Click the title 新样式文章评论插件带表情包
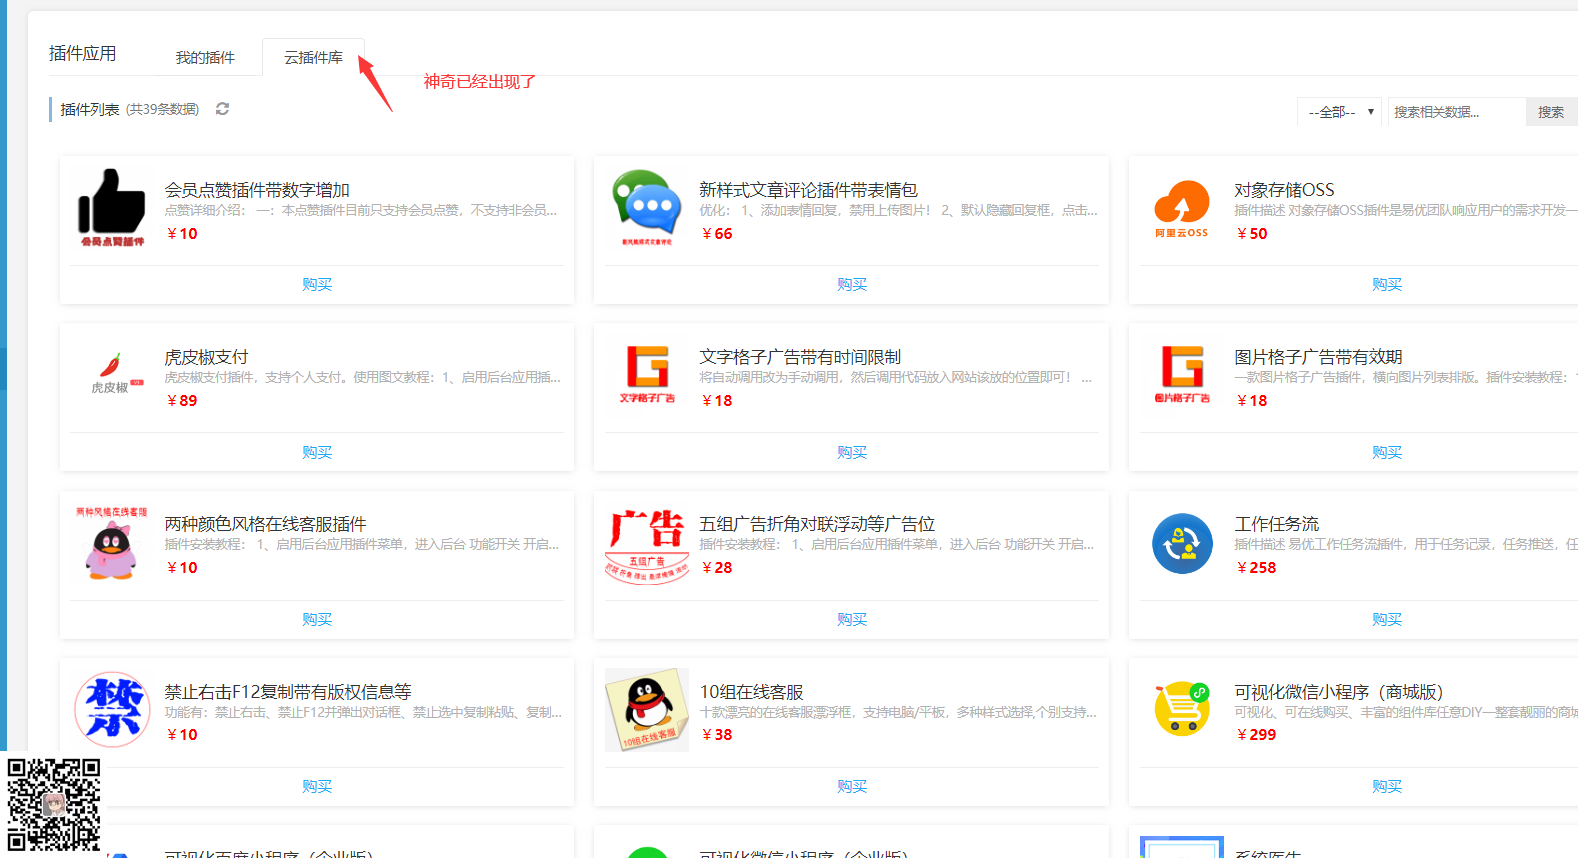This screenshot has width=1578, height=858. pyautogui.click(x=808, y=190)
